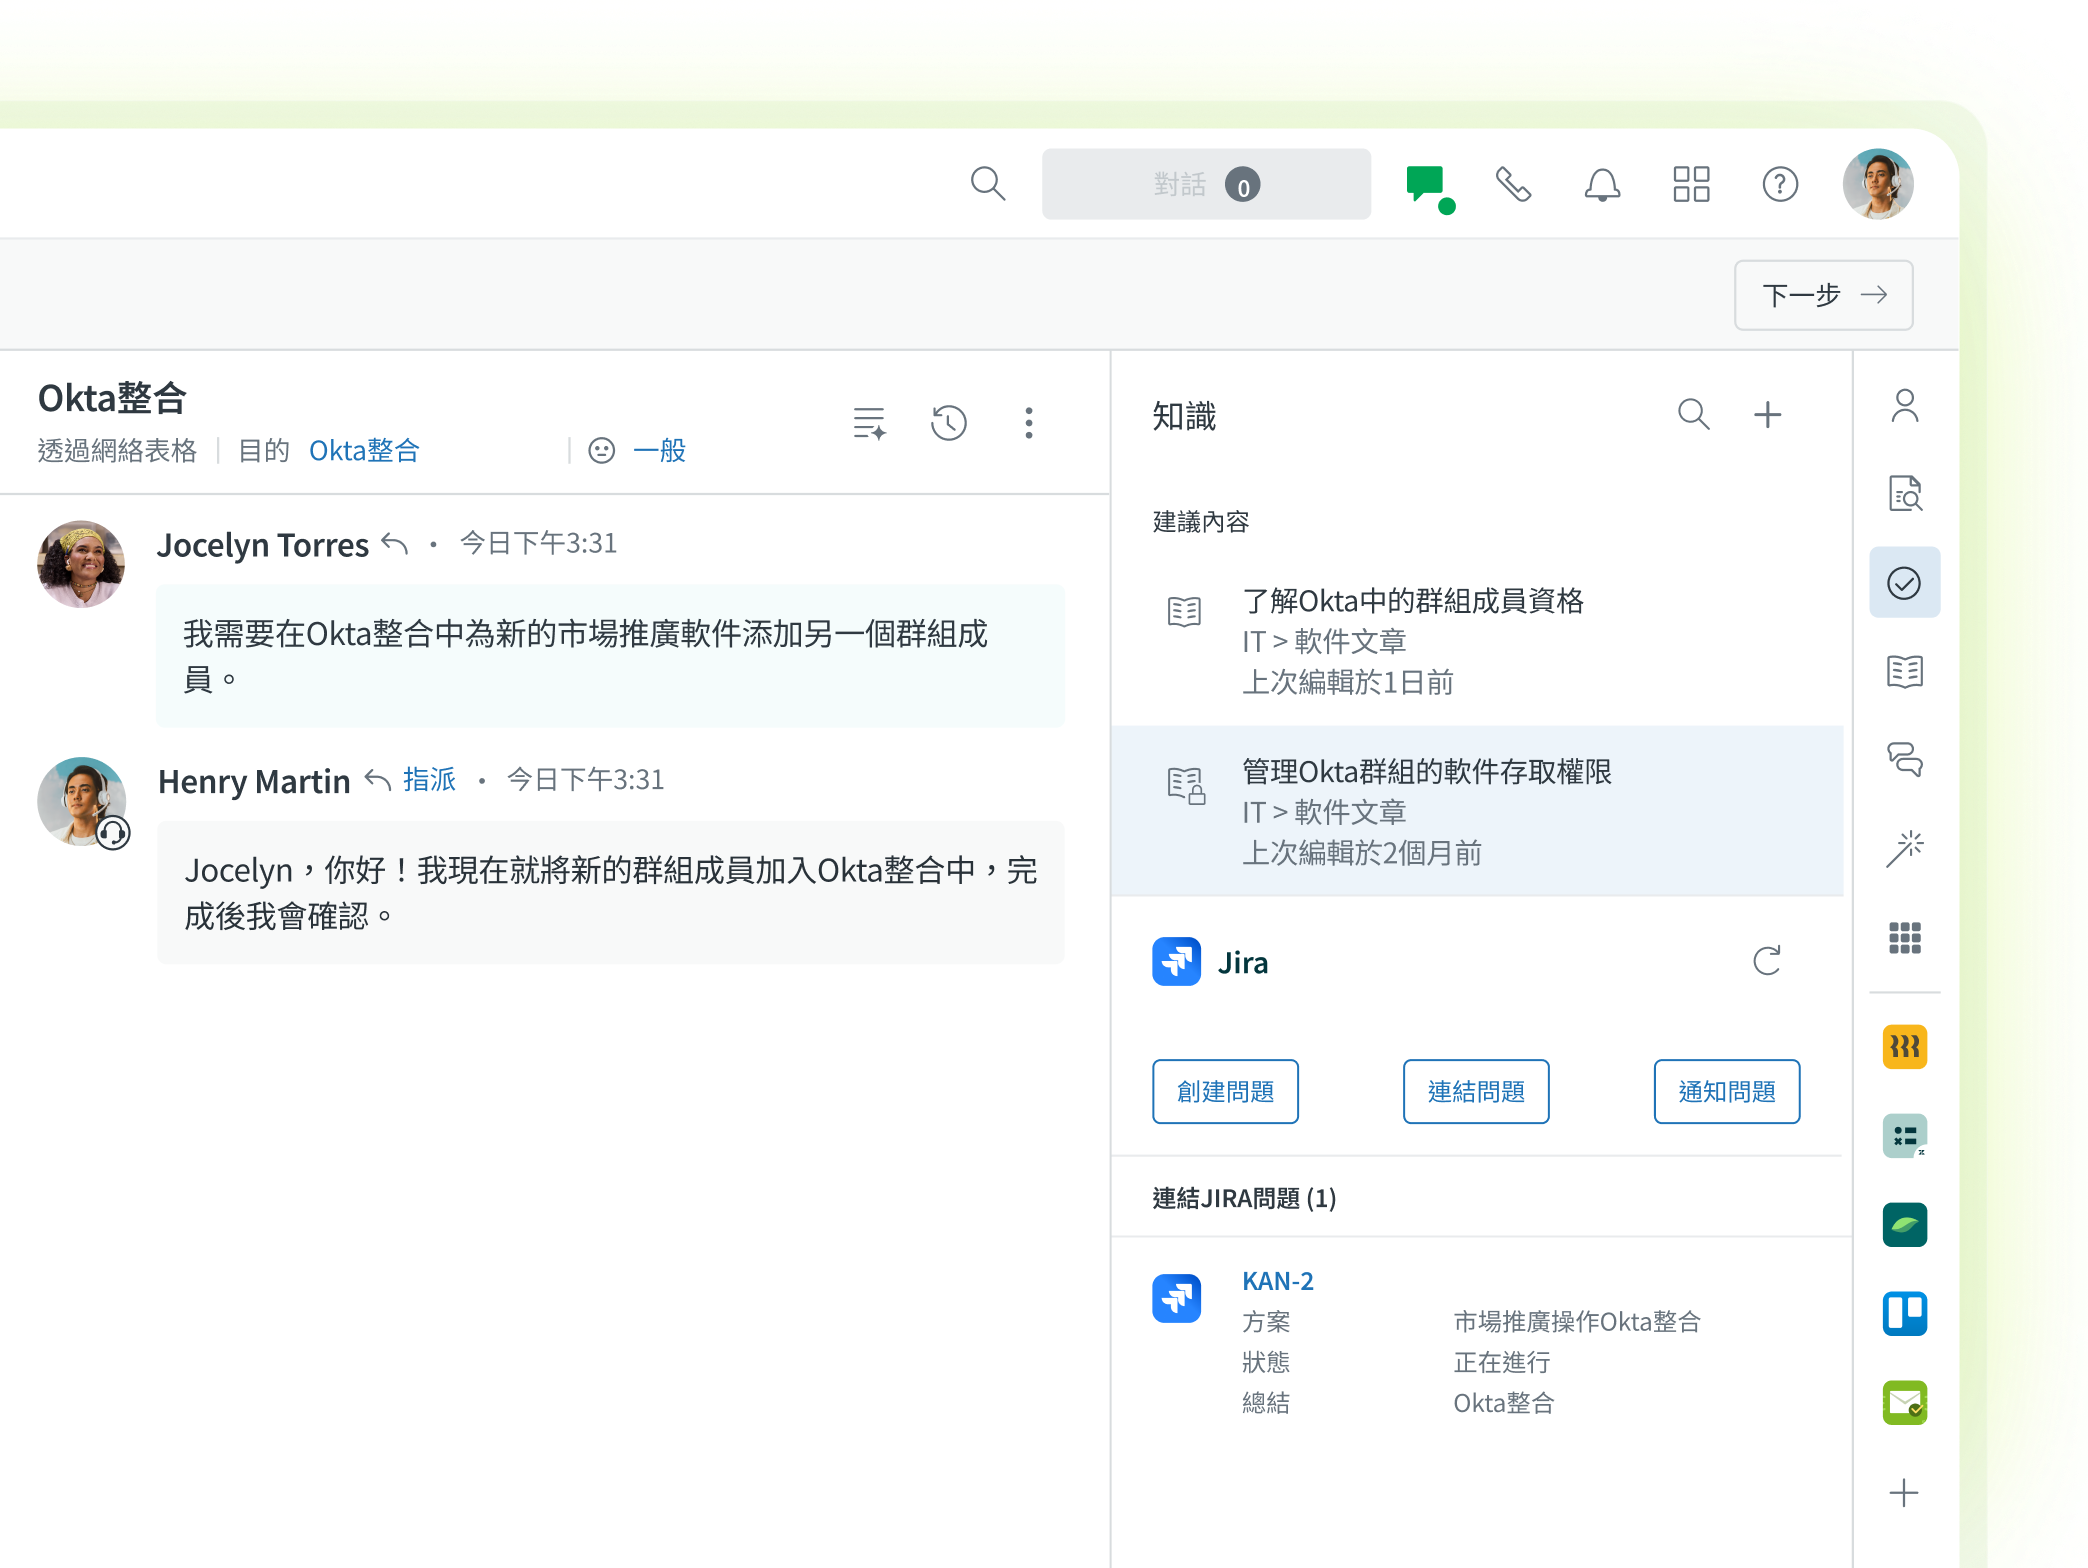This screenshot has height=1568, width=2088.
Task: Open ticket history clock icon
Action: coord(948,423)
